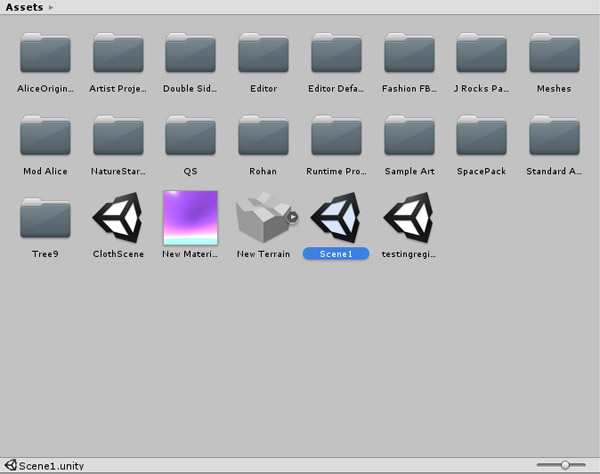Image resolution: width=600 pixels, height=474 pixels.
Task: Click the Unity icon beside Scene1.unity
Action: (11, 465)
